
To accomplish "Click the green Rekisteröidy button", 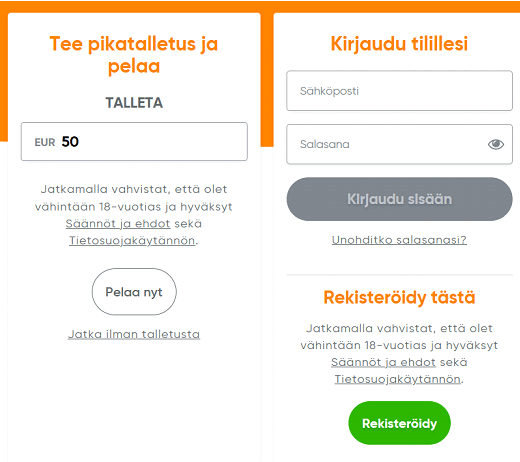I will click(x=399, y=423).
